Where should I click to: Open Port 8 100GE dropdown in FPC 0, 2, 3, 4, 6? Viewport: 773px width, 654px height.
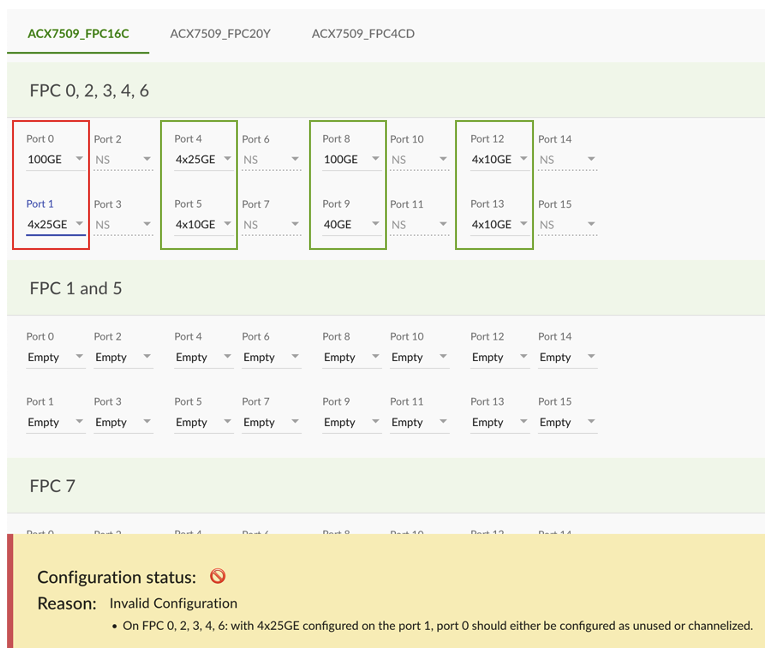pyautogui.click(x=351, y=159)
